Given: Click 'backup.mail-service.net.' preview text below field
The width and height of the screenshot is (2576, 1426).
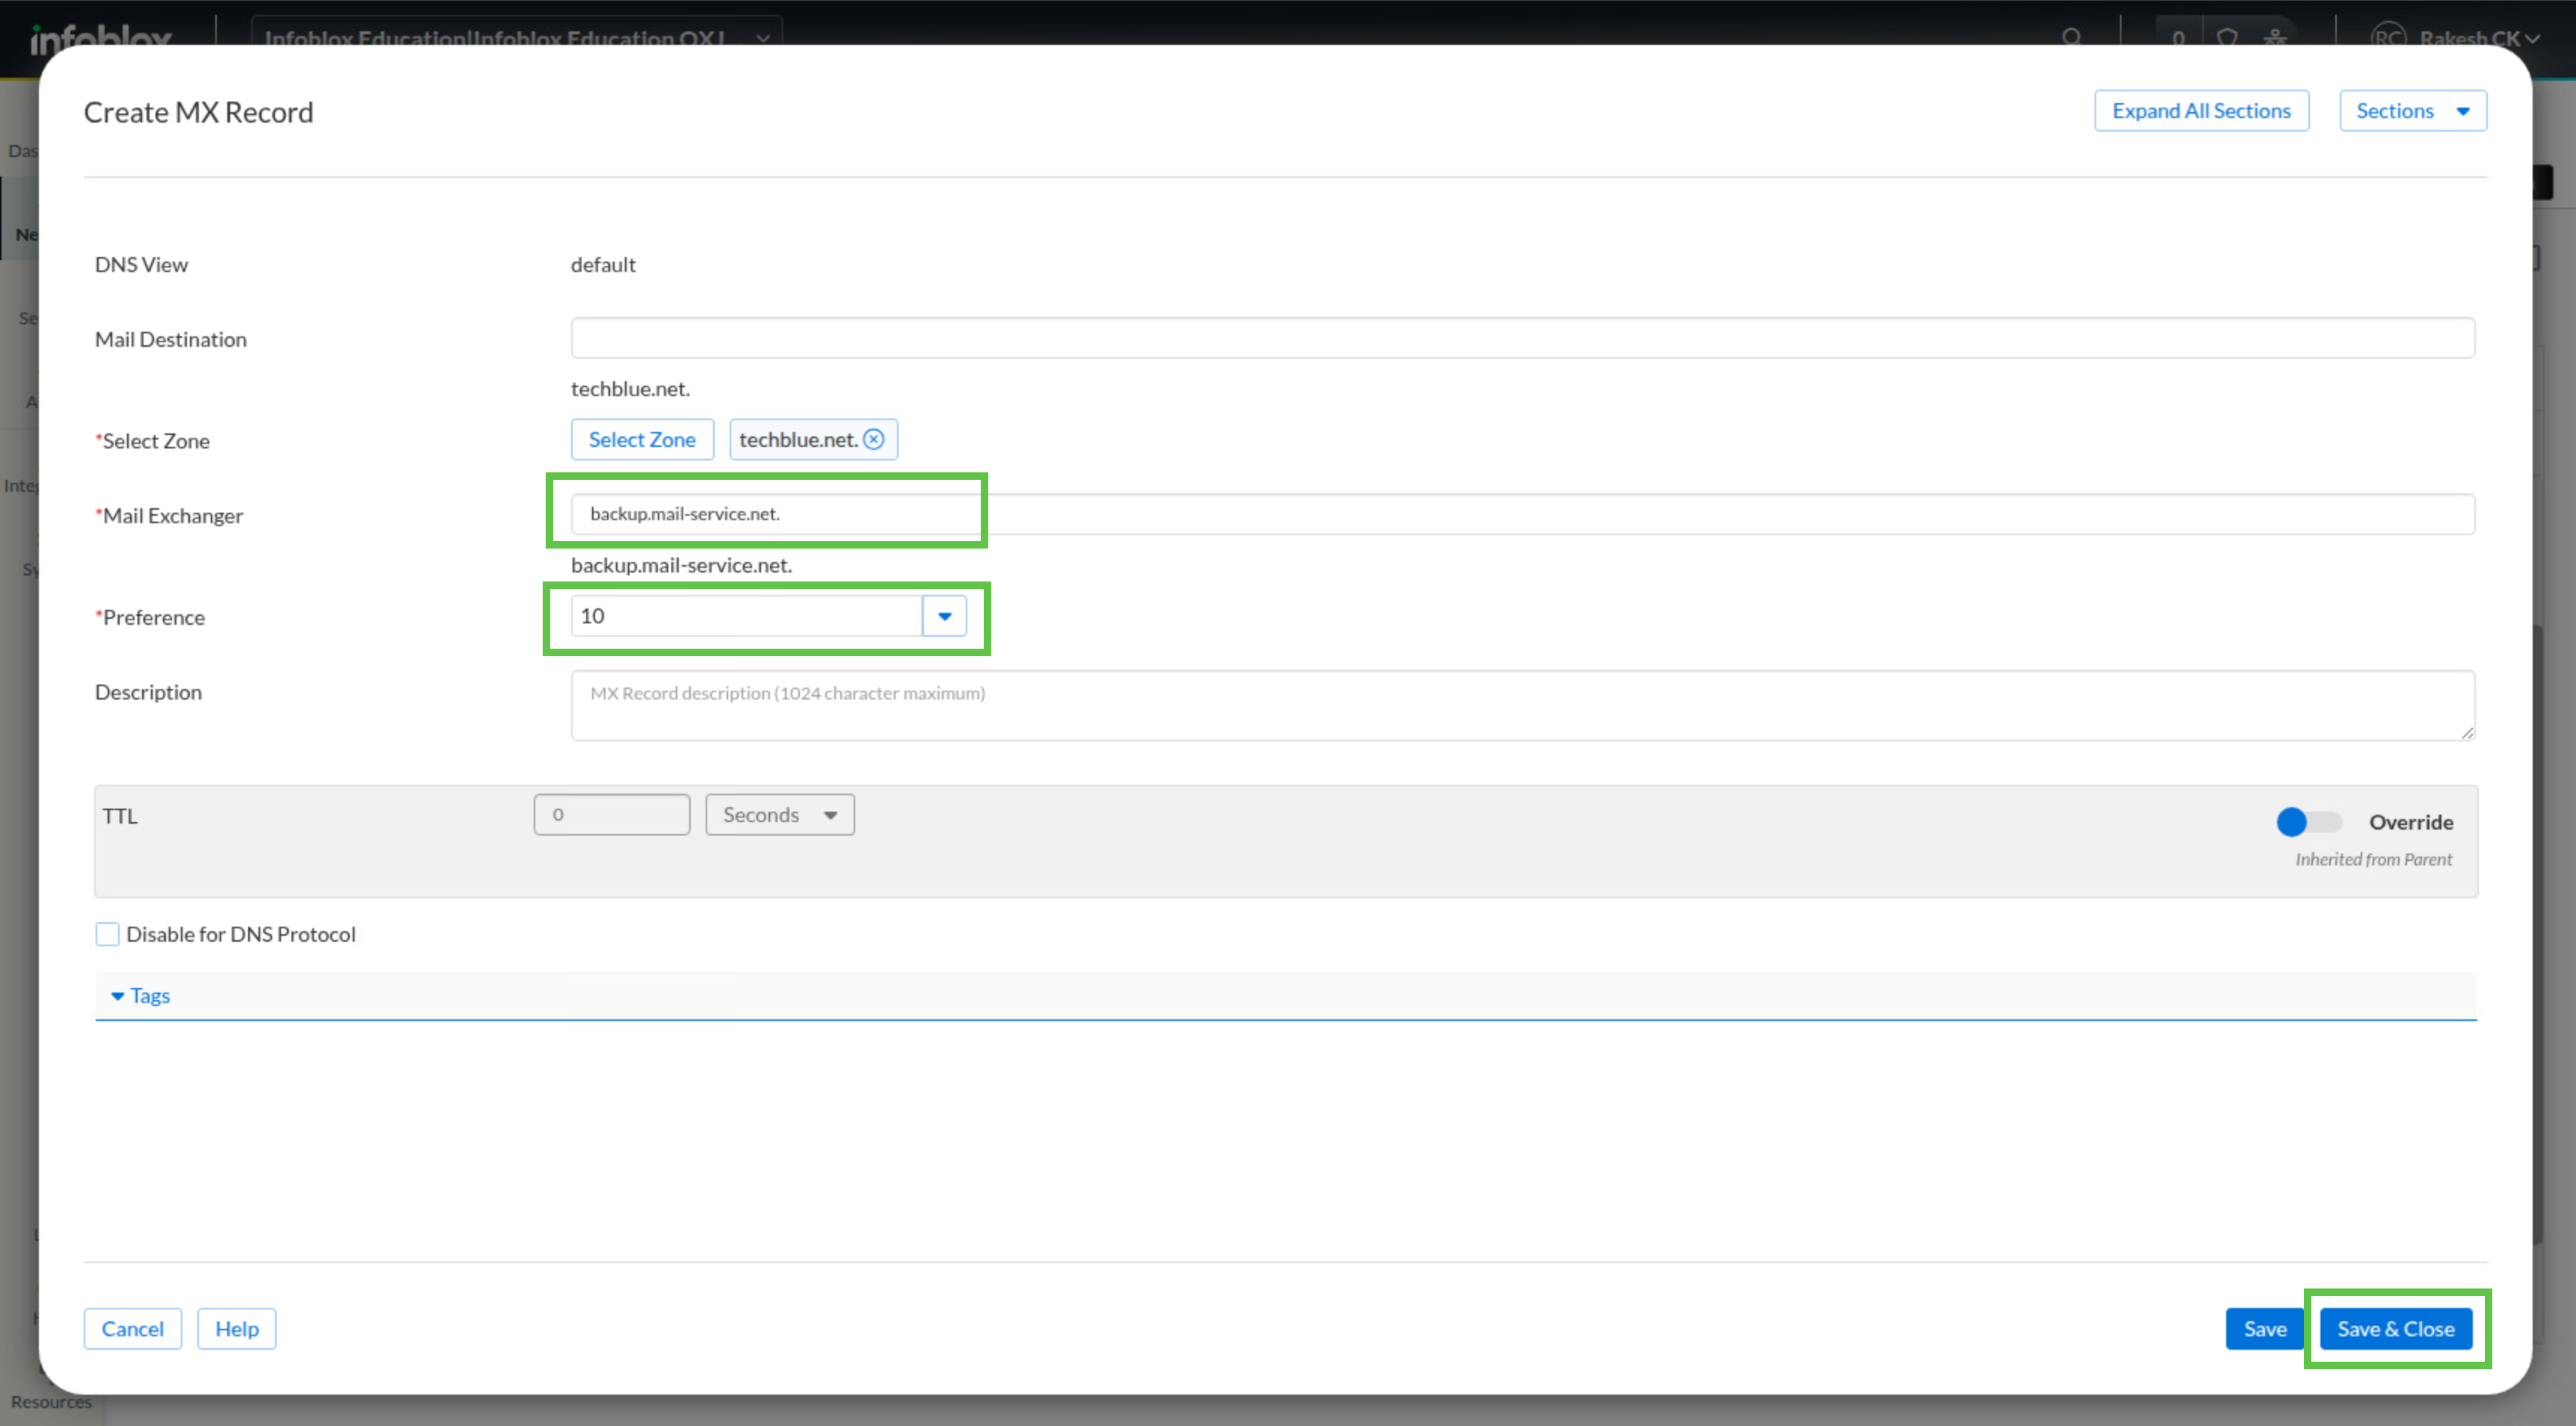Looking at the screenshot, I should click(681, 565).
